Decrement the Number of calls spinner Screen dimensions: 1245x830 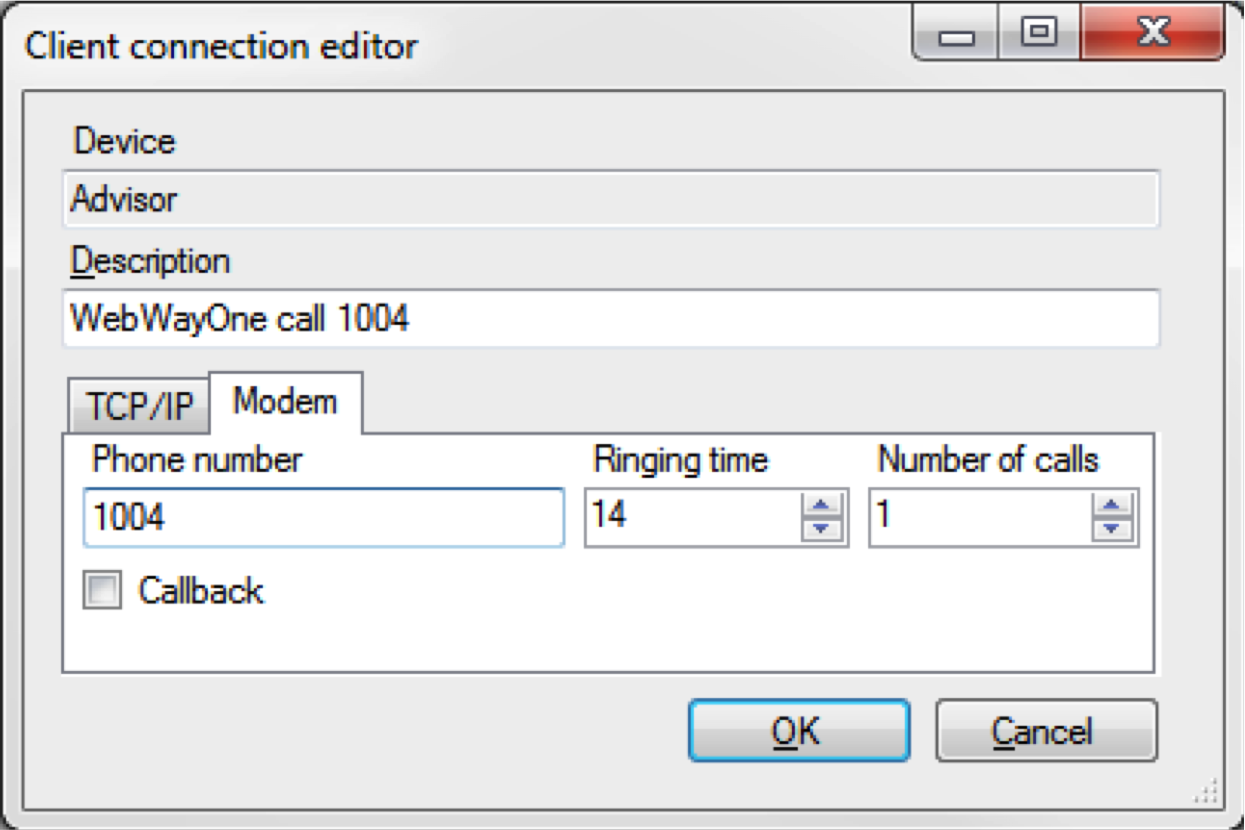[1112, 529]
